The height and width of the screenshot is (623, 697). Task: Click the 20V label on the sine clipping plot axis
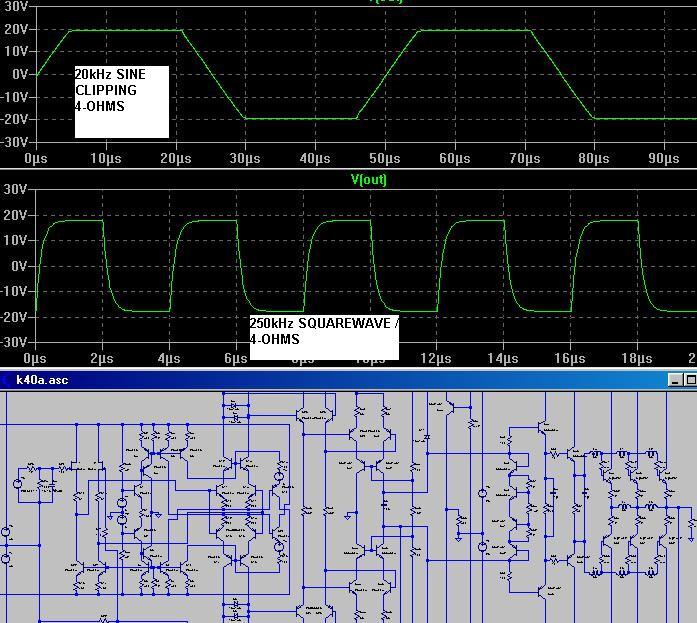pyautogui.click(x=16, y=29)
